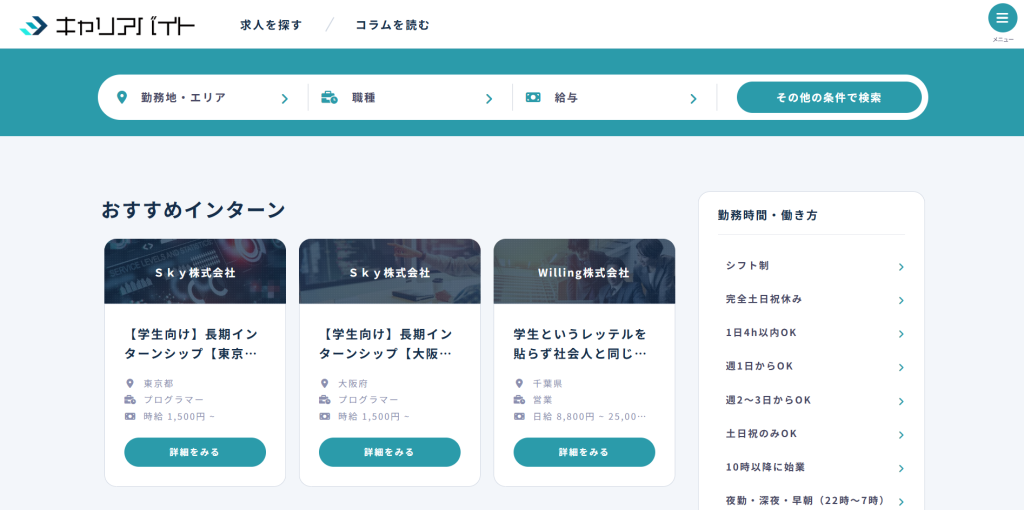Click the briefcase icon beside 職種
The height and width of the screenshot is (510, 1024).
pos(329,98)
